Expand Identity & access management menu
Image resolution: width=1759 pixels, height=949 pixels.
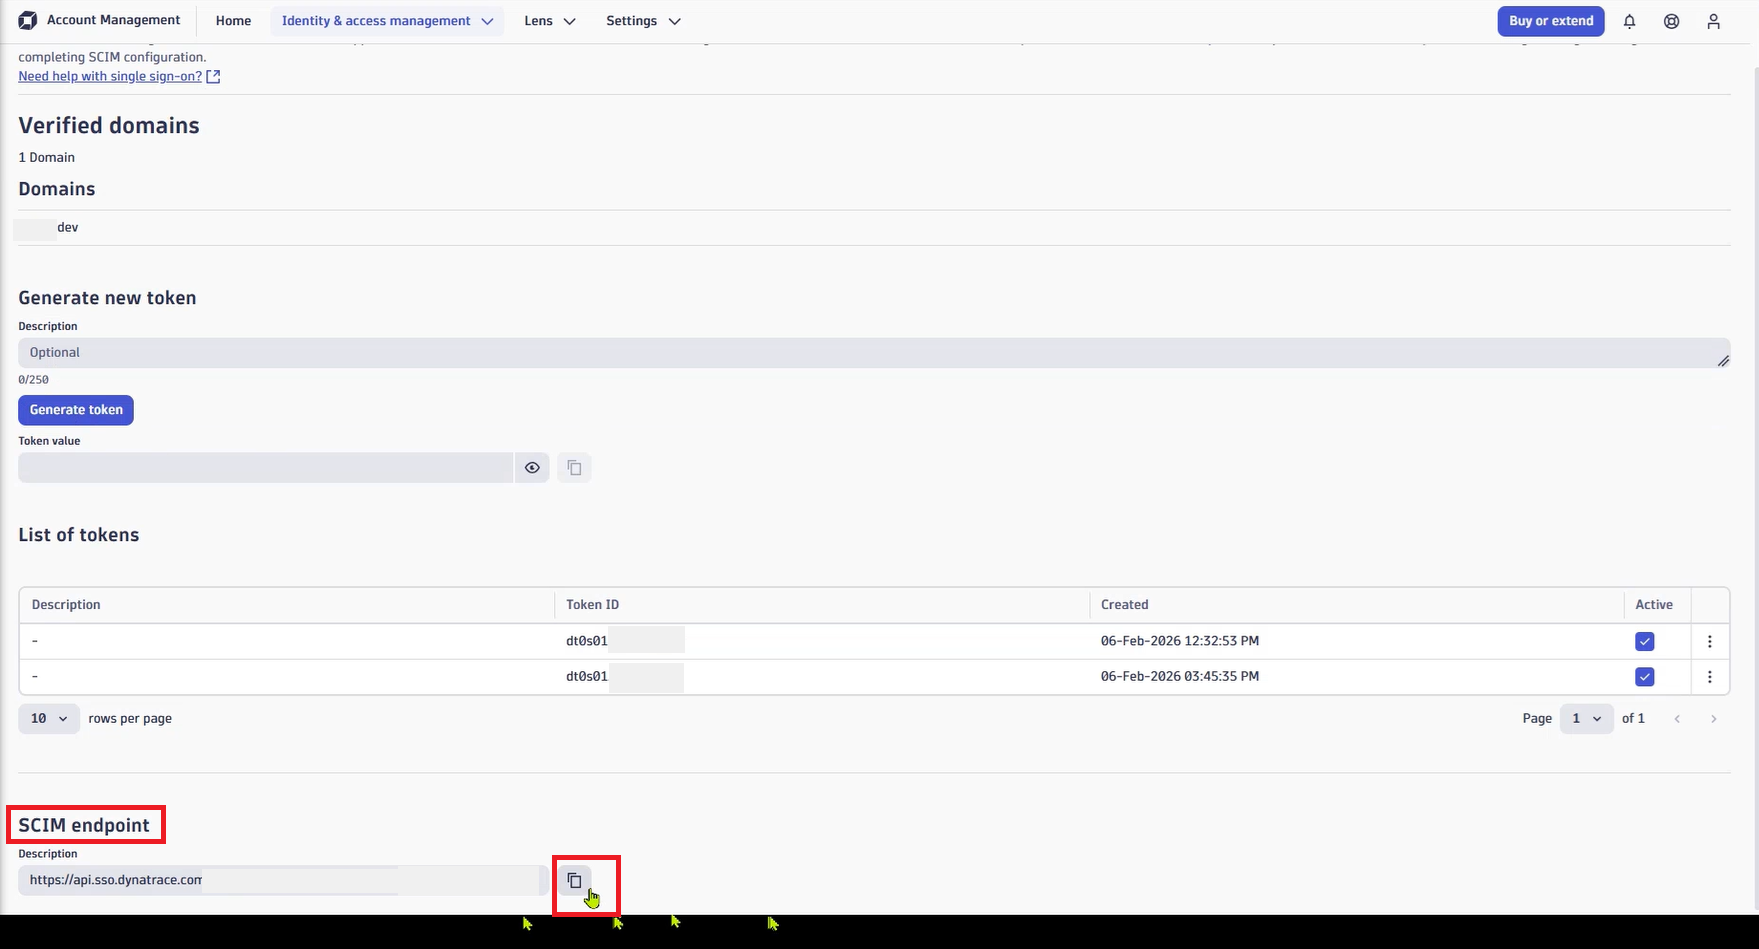pos(387,21)
